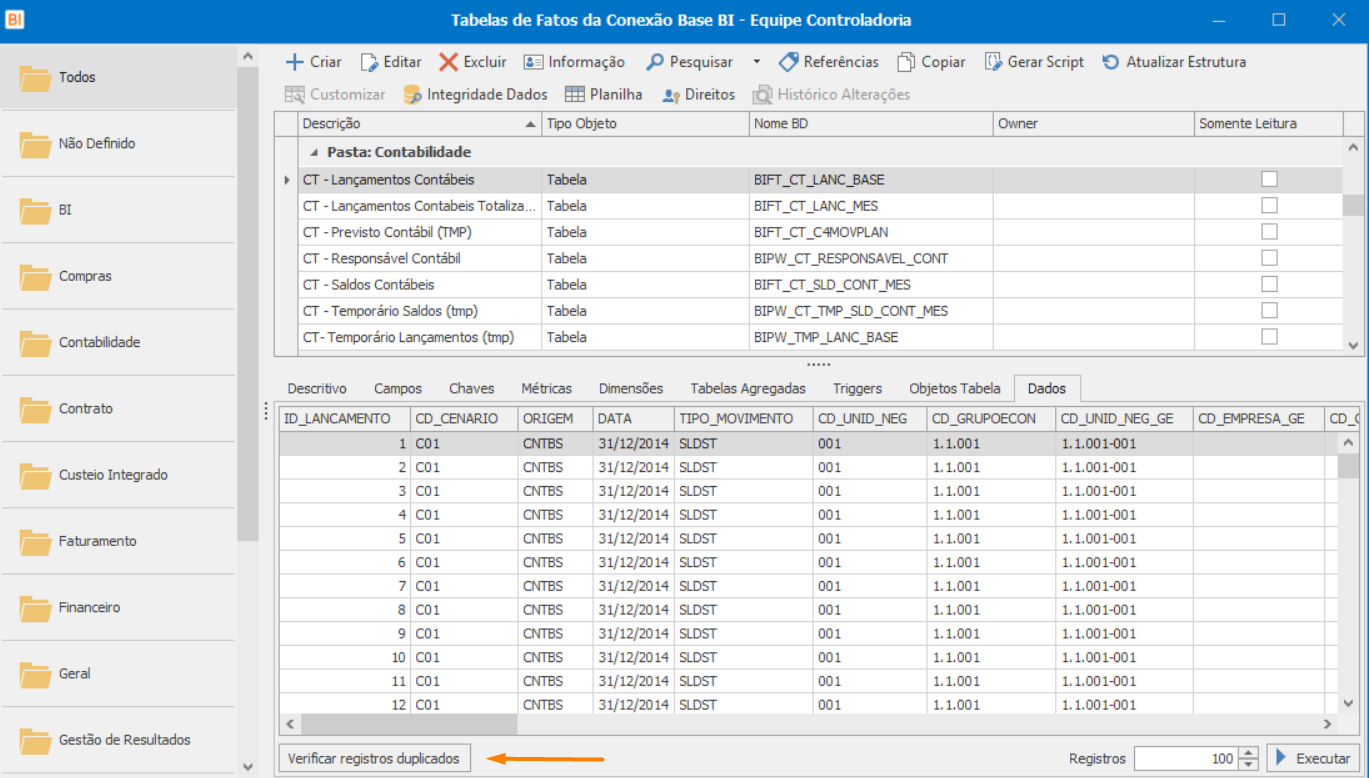Check Somente Leitura for CT - Lançamentos Contábeis
The height and width of the screenshot is (778, 1369).
tap(1269, 180)
